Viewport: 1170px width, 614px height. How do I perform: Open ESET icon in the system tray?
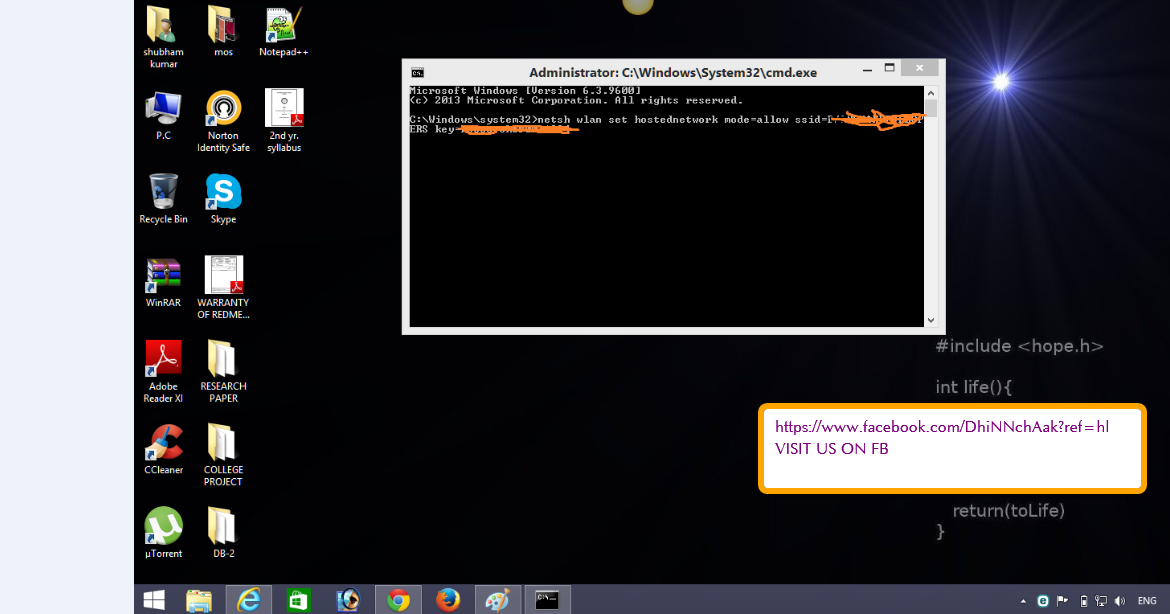click(x=1041, y=600)
